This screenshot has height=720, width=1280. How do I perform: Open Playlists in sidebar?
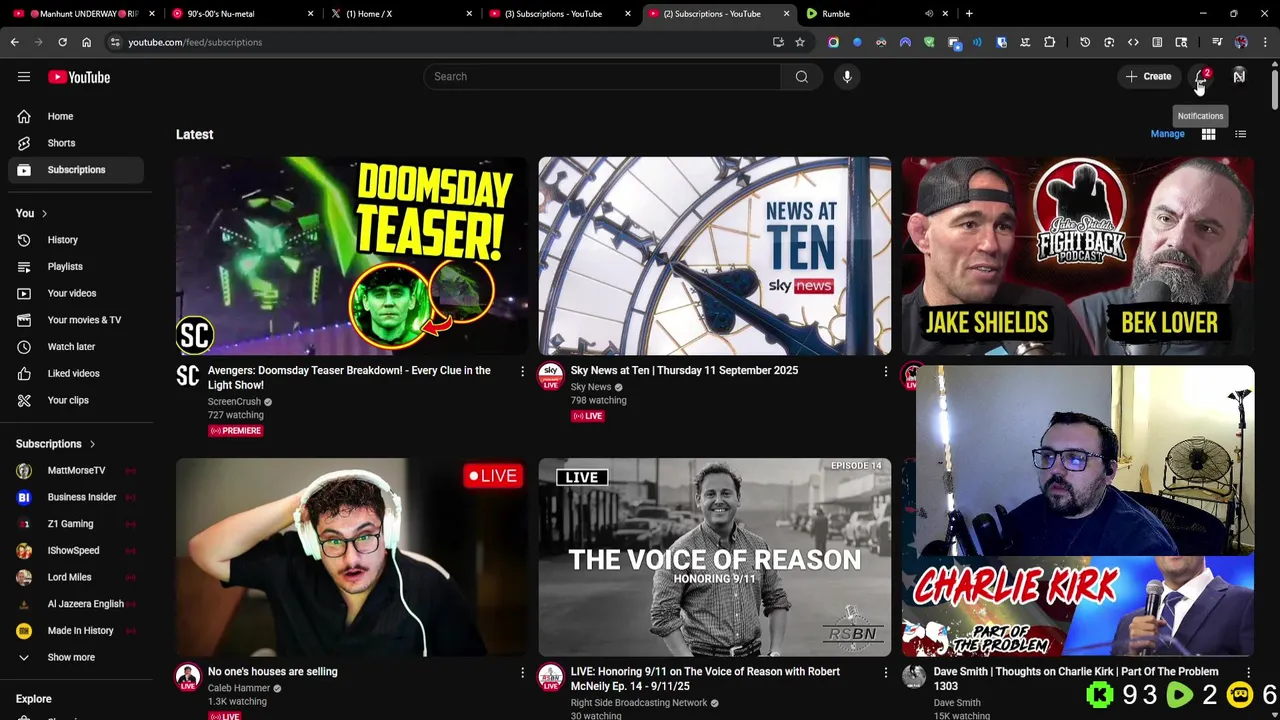[x=76, y=267]
